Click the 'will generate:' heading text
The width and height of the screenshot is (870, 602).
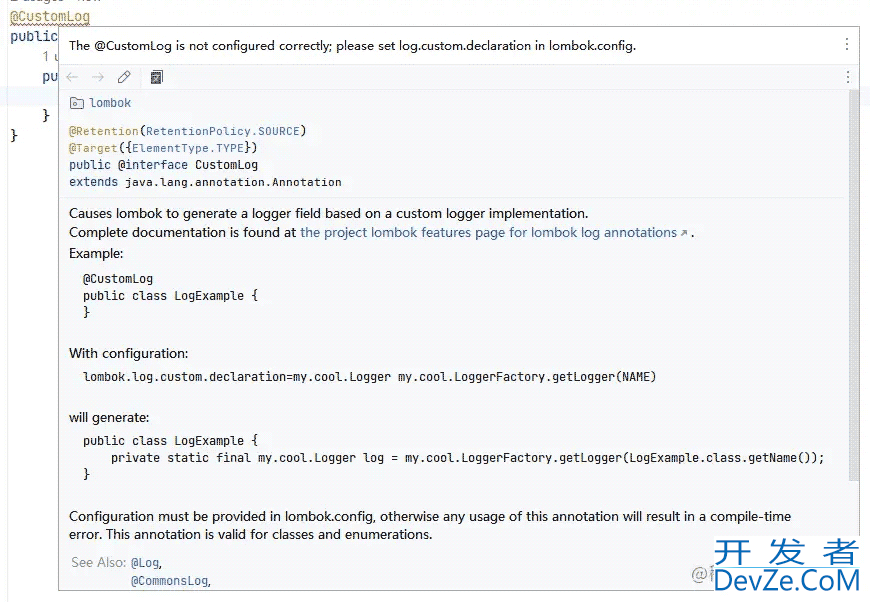(x=109, y=417)
